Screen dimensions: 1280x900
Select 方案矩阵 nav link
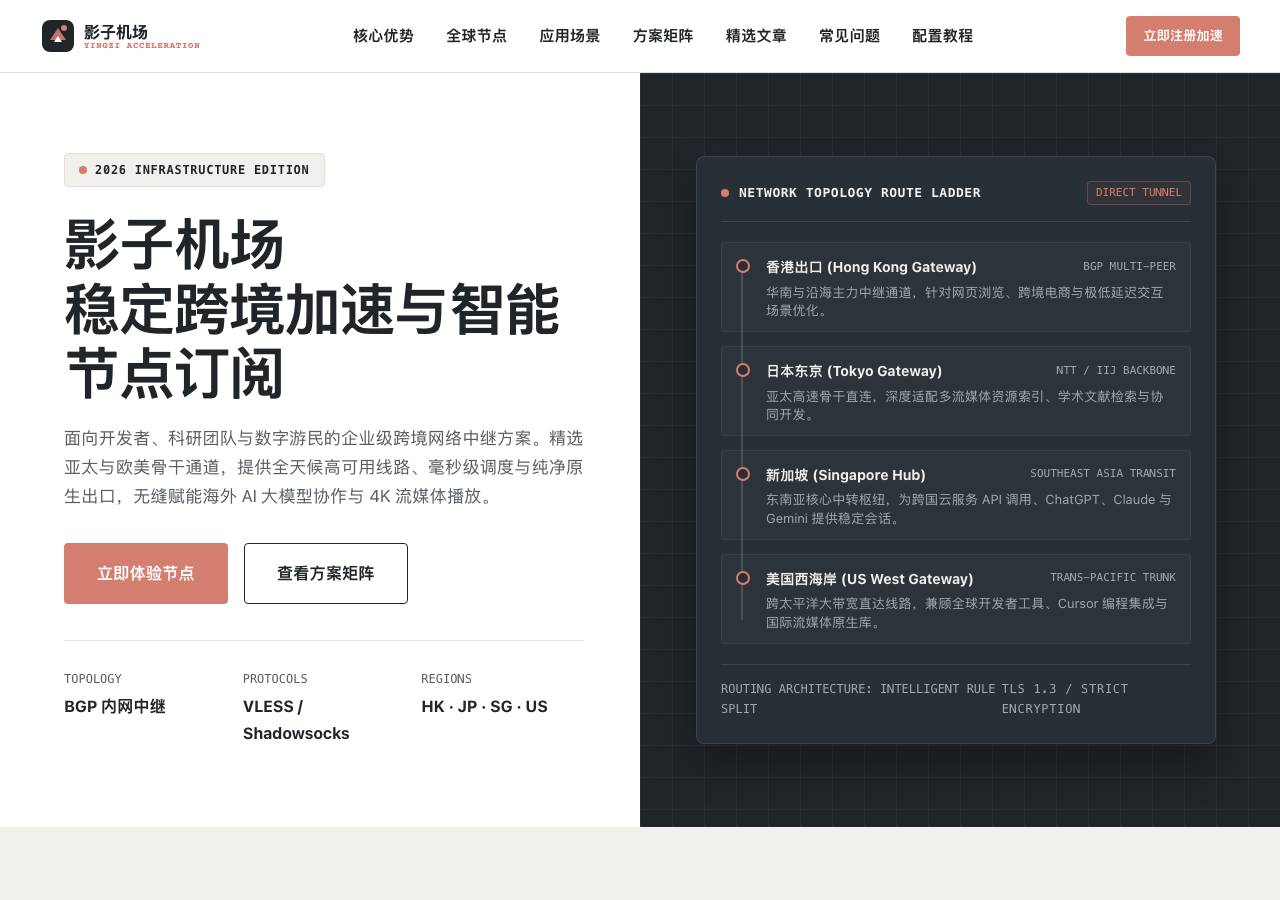click(663, 36)
